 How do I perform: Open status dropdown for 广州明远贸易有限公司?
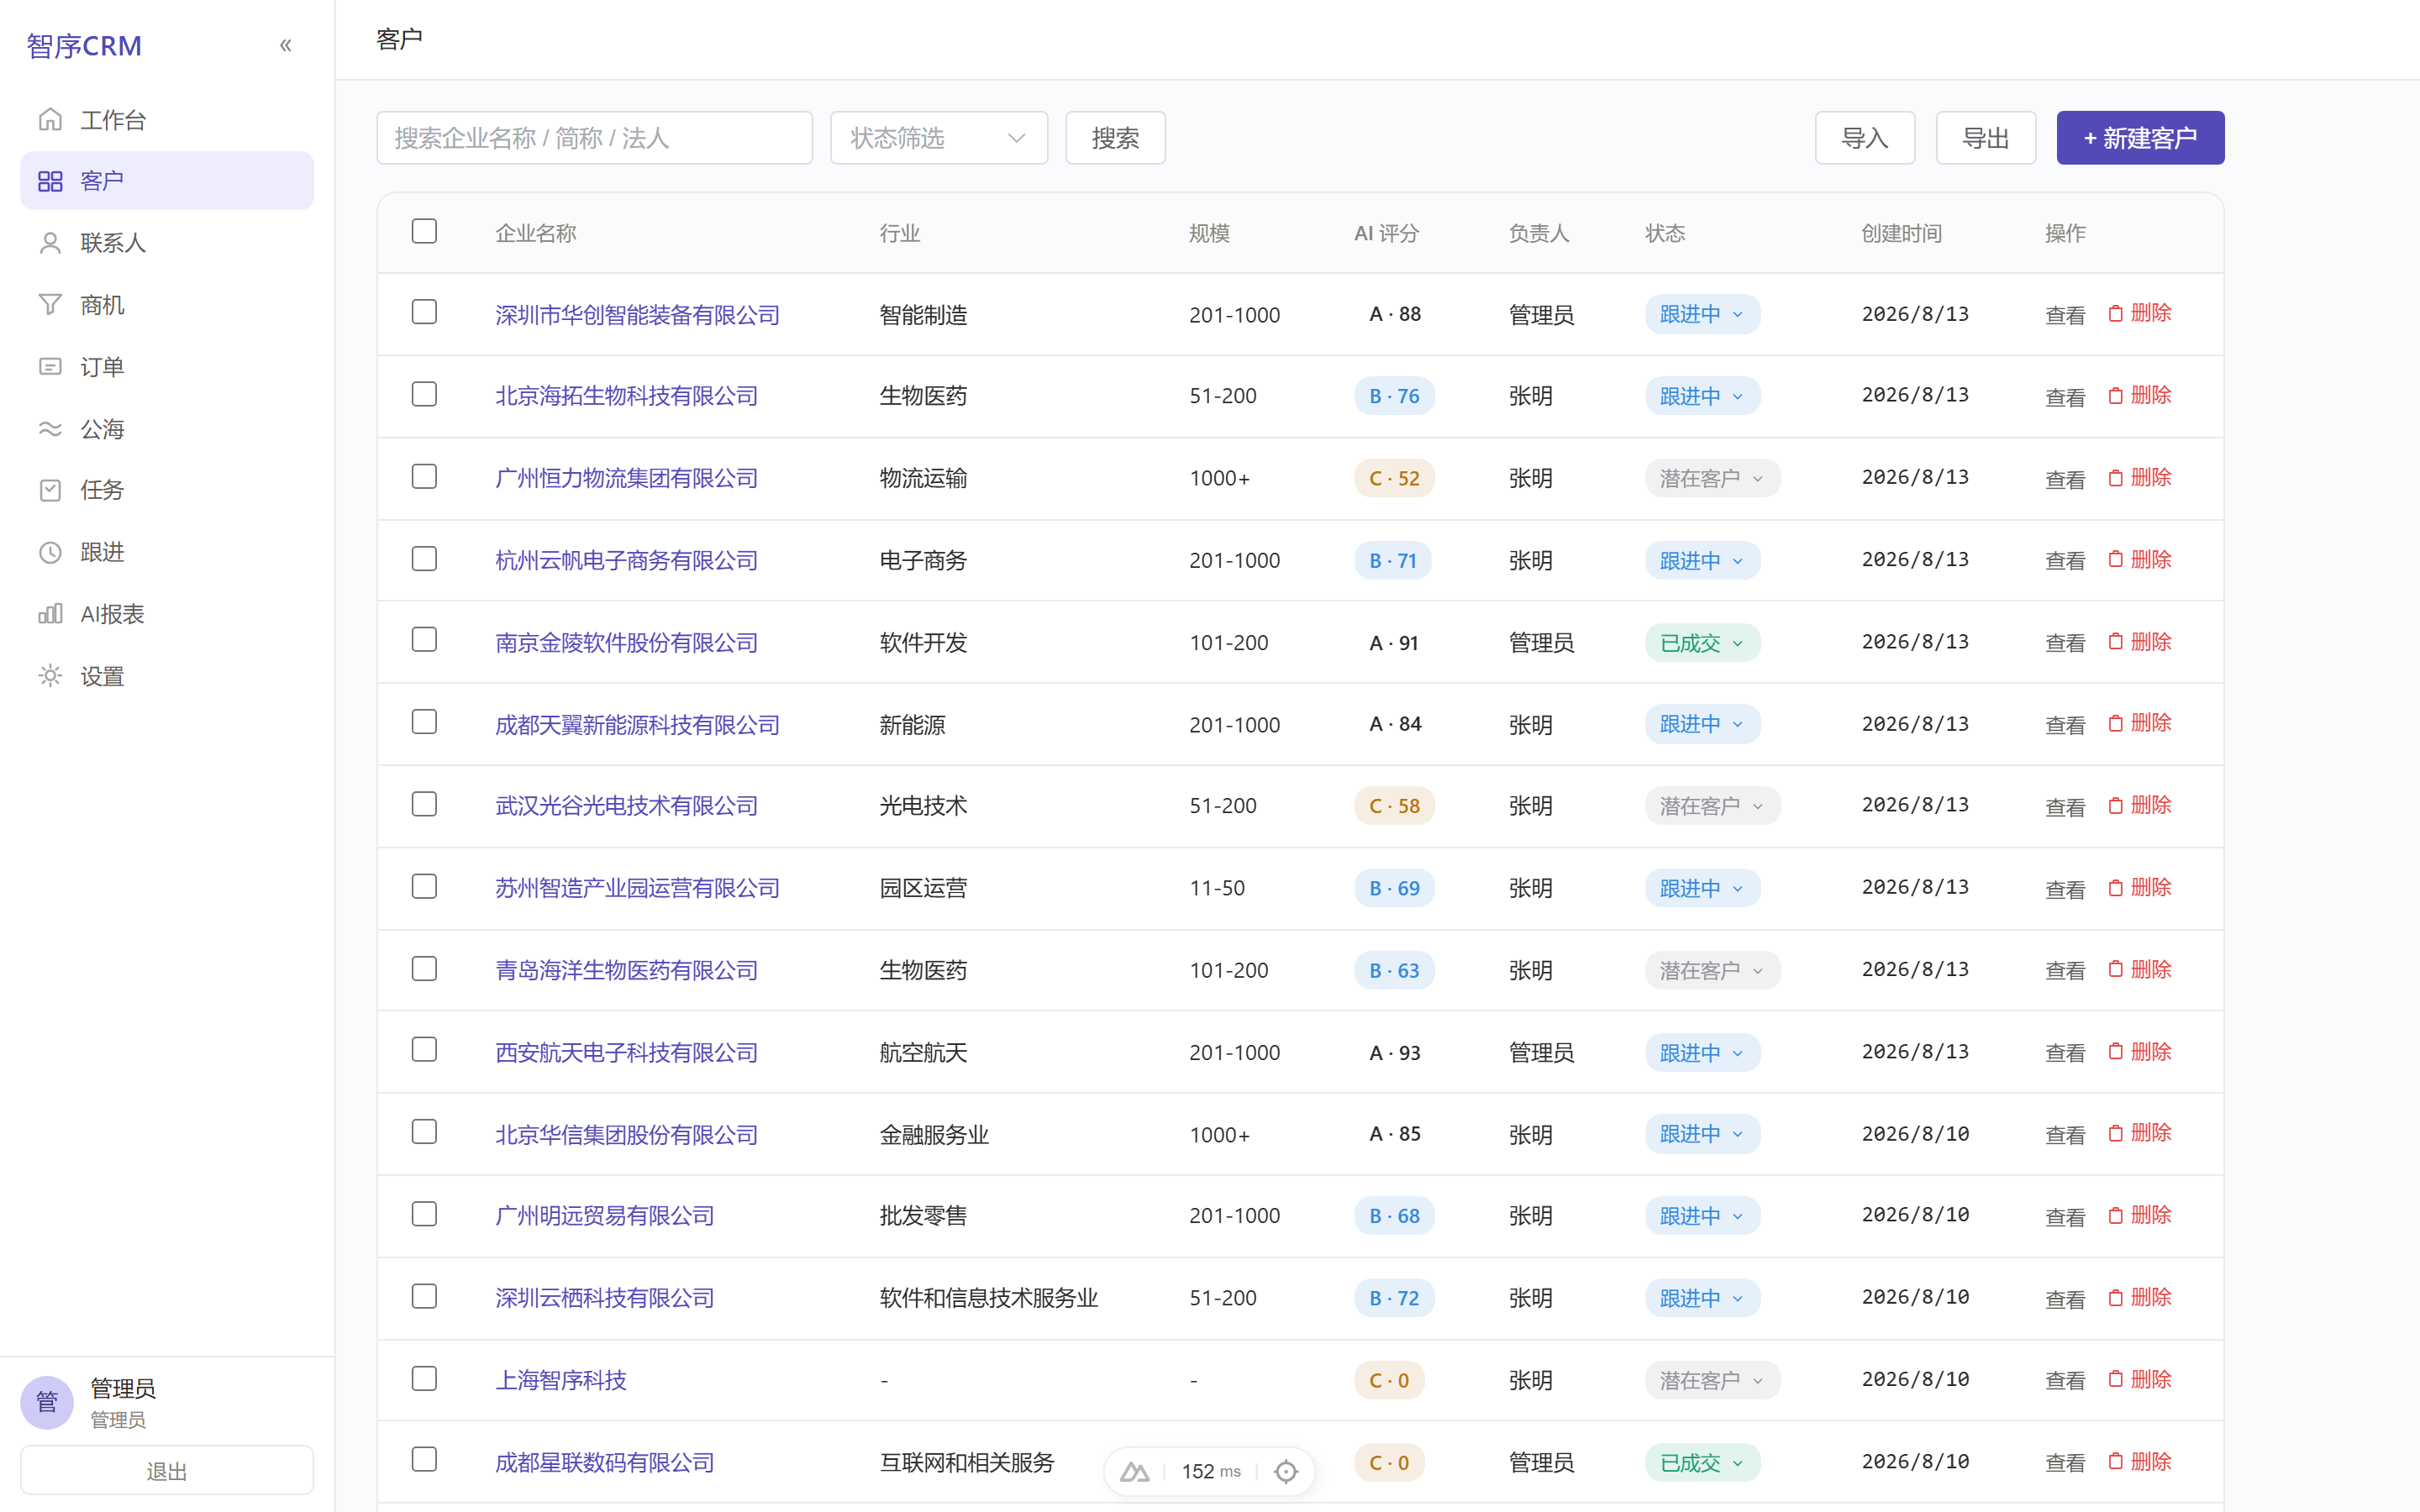click(x=1702, y=1216)
